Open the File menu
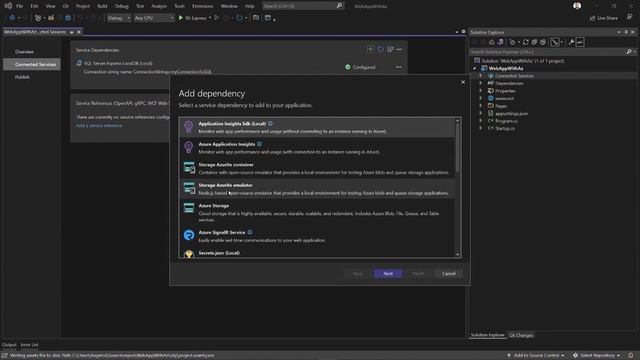 [19, 6]
